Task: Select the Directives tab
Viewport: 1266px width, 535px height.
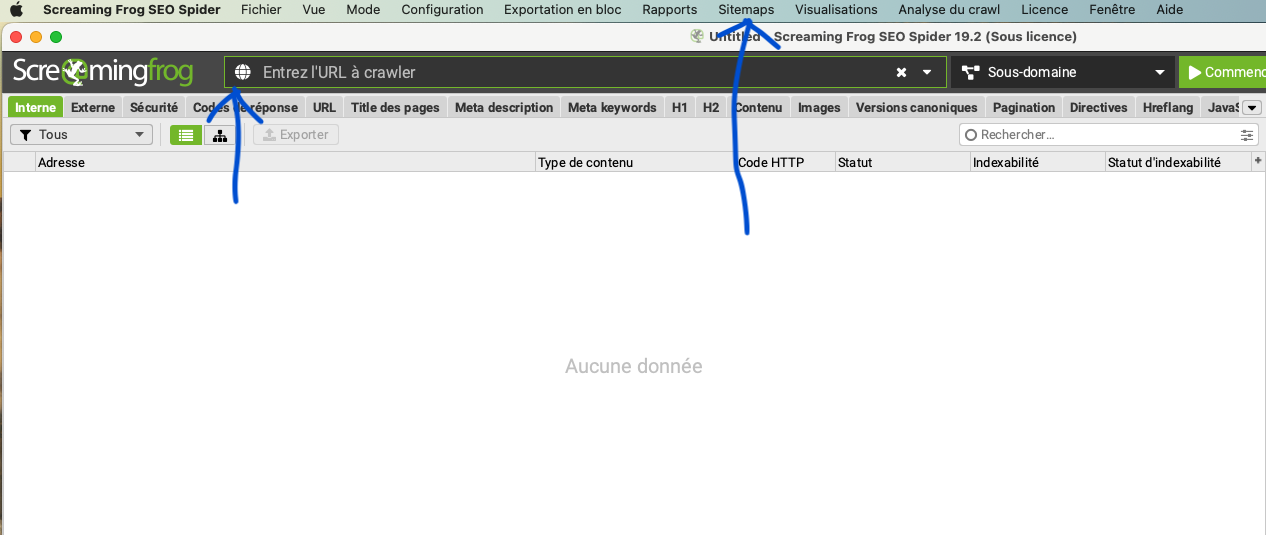Action: click(x=1098, y=107)
